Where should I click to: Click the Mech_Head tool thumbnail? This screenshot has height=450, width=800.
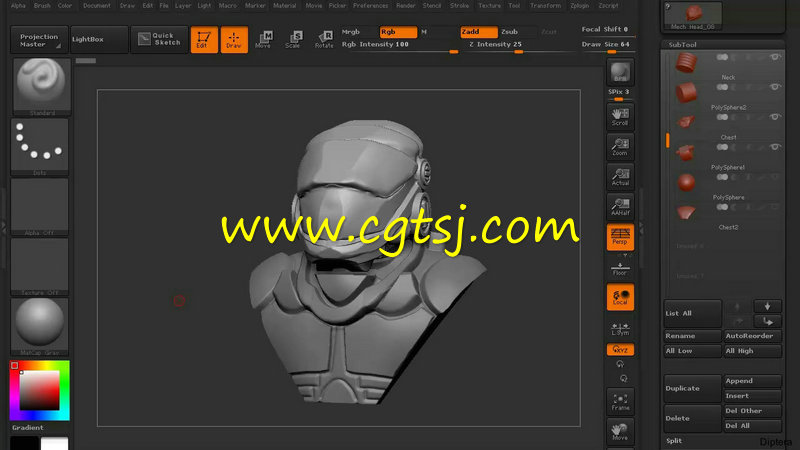pos(693,15)
